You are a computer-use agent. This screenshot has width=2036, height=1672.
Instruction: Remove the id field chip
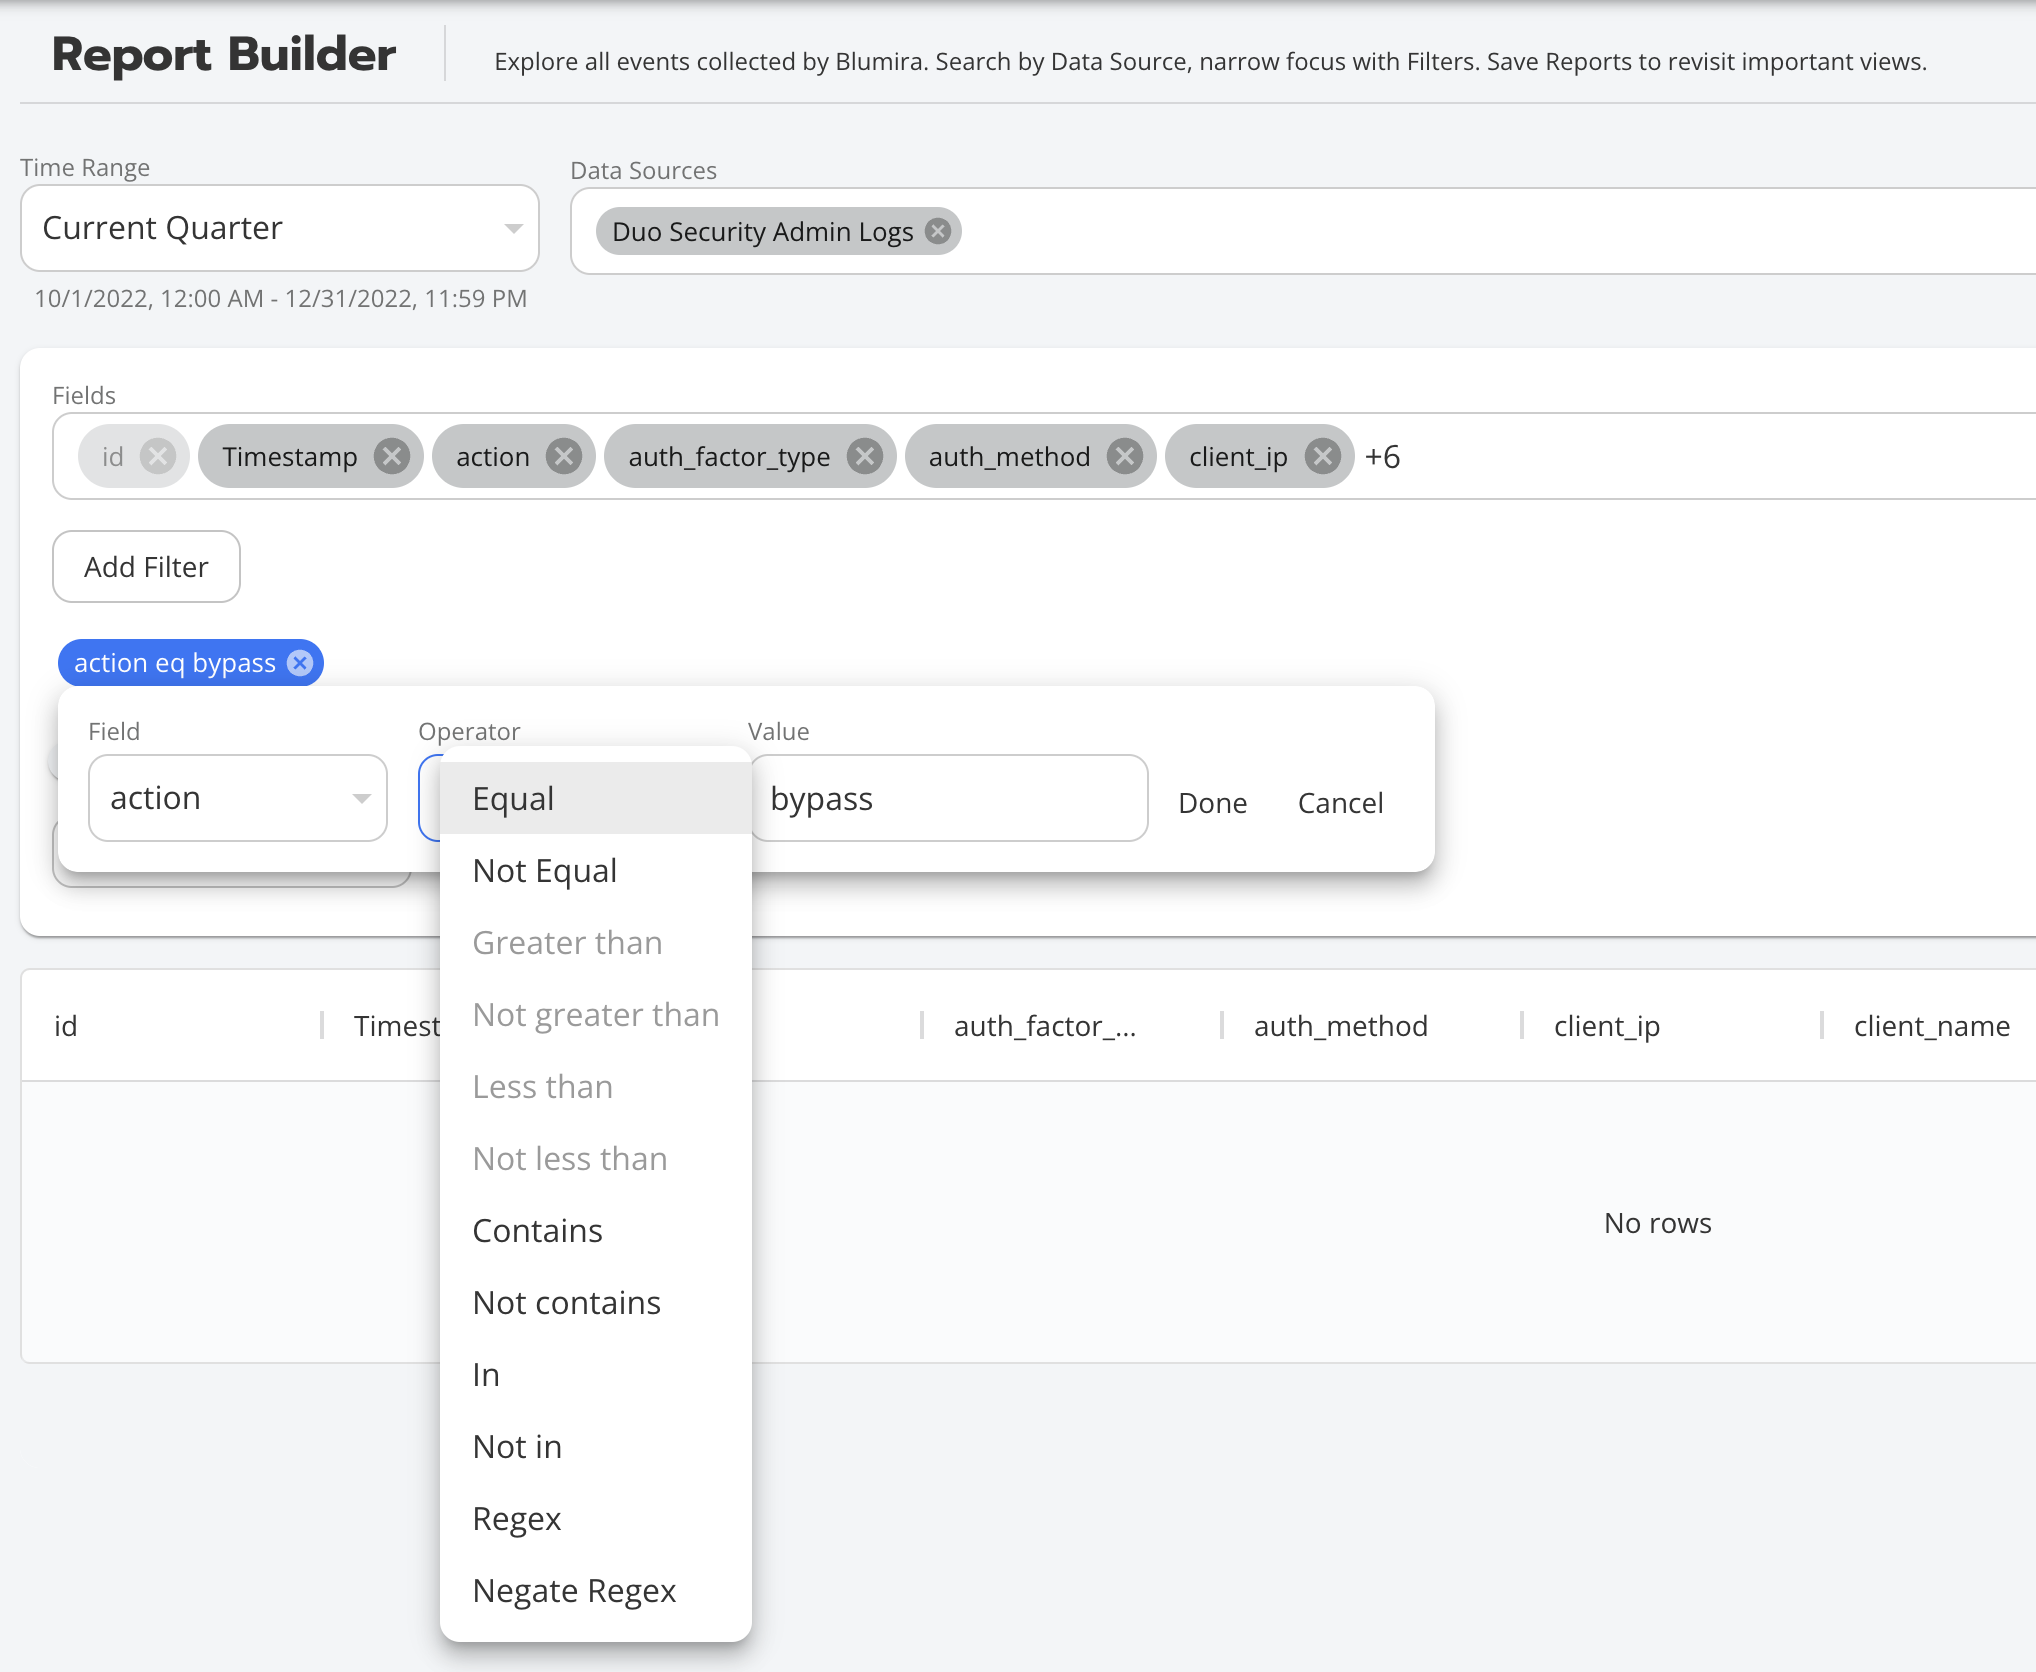click(x=157, y=457)
